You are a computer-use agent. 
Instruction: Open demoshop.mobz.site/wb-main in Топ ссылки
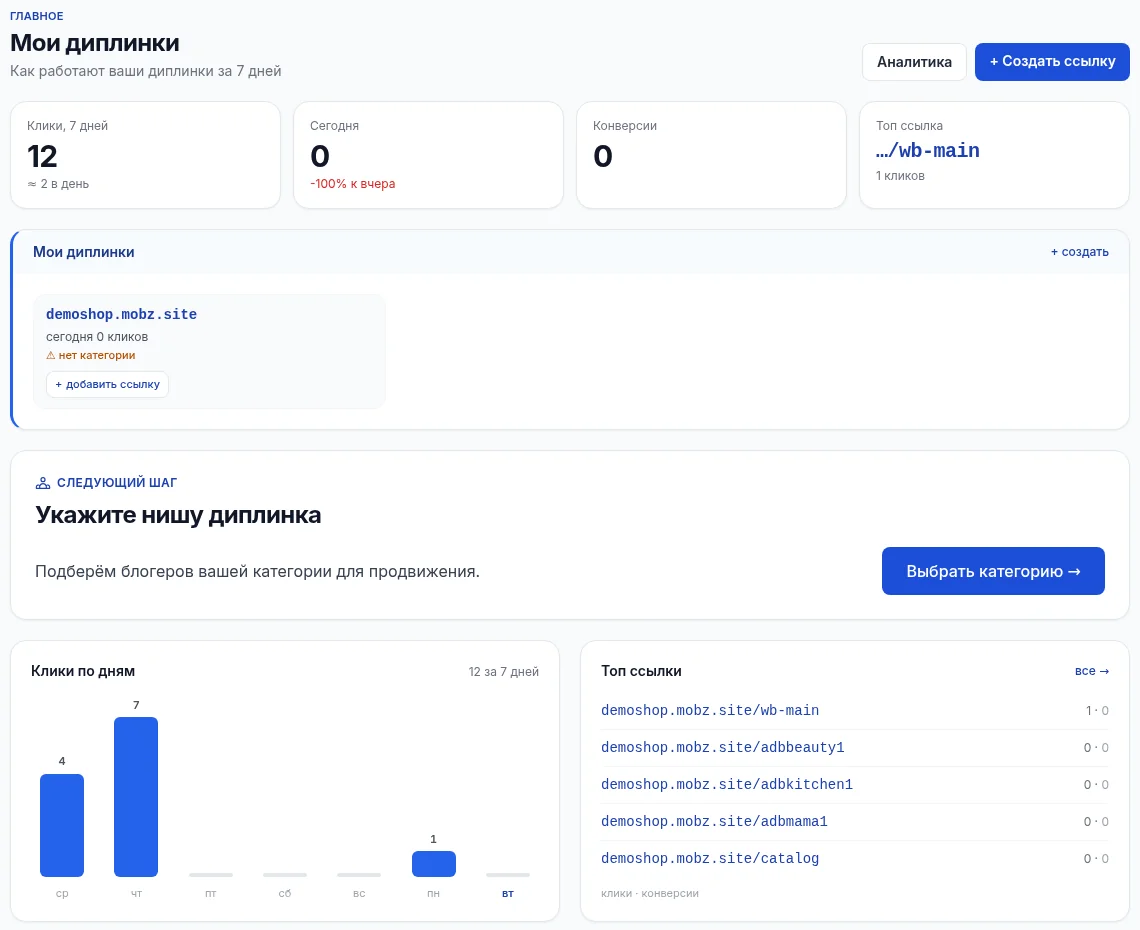(x=710, y=710)
